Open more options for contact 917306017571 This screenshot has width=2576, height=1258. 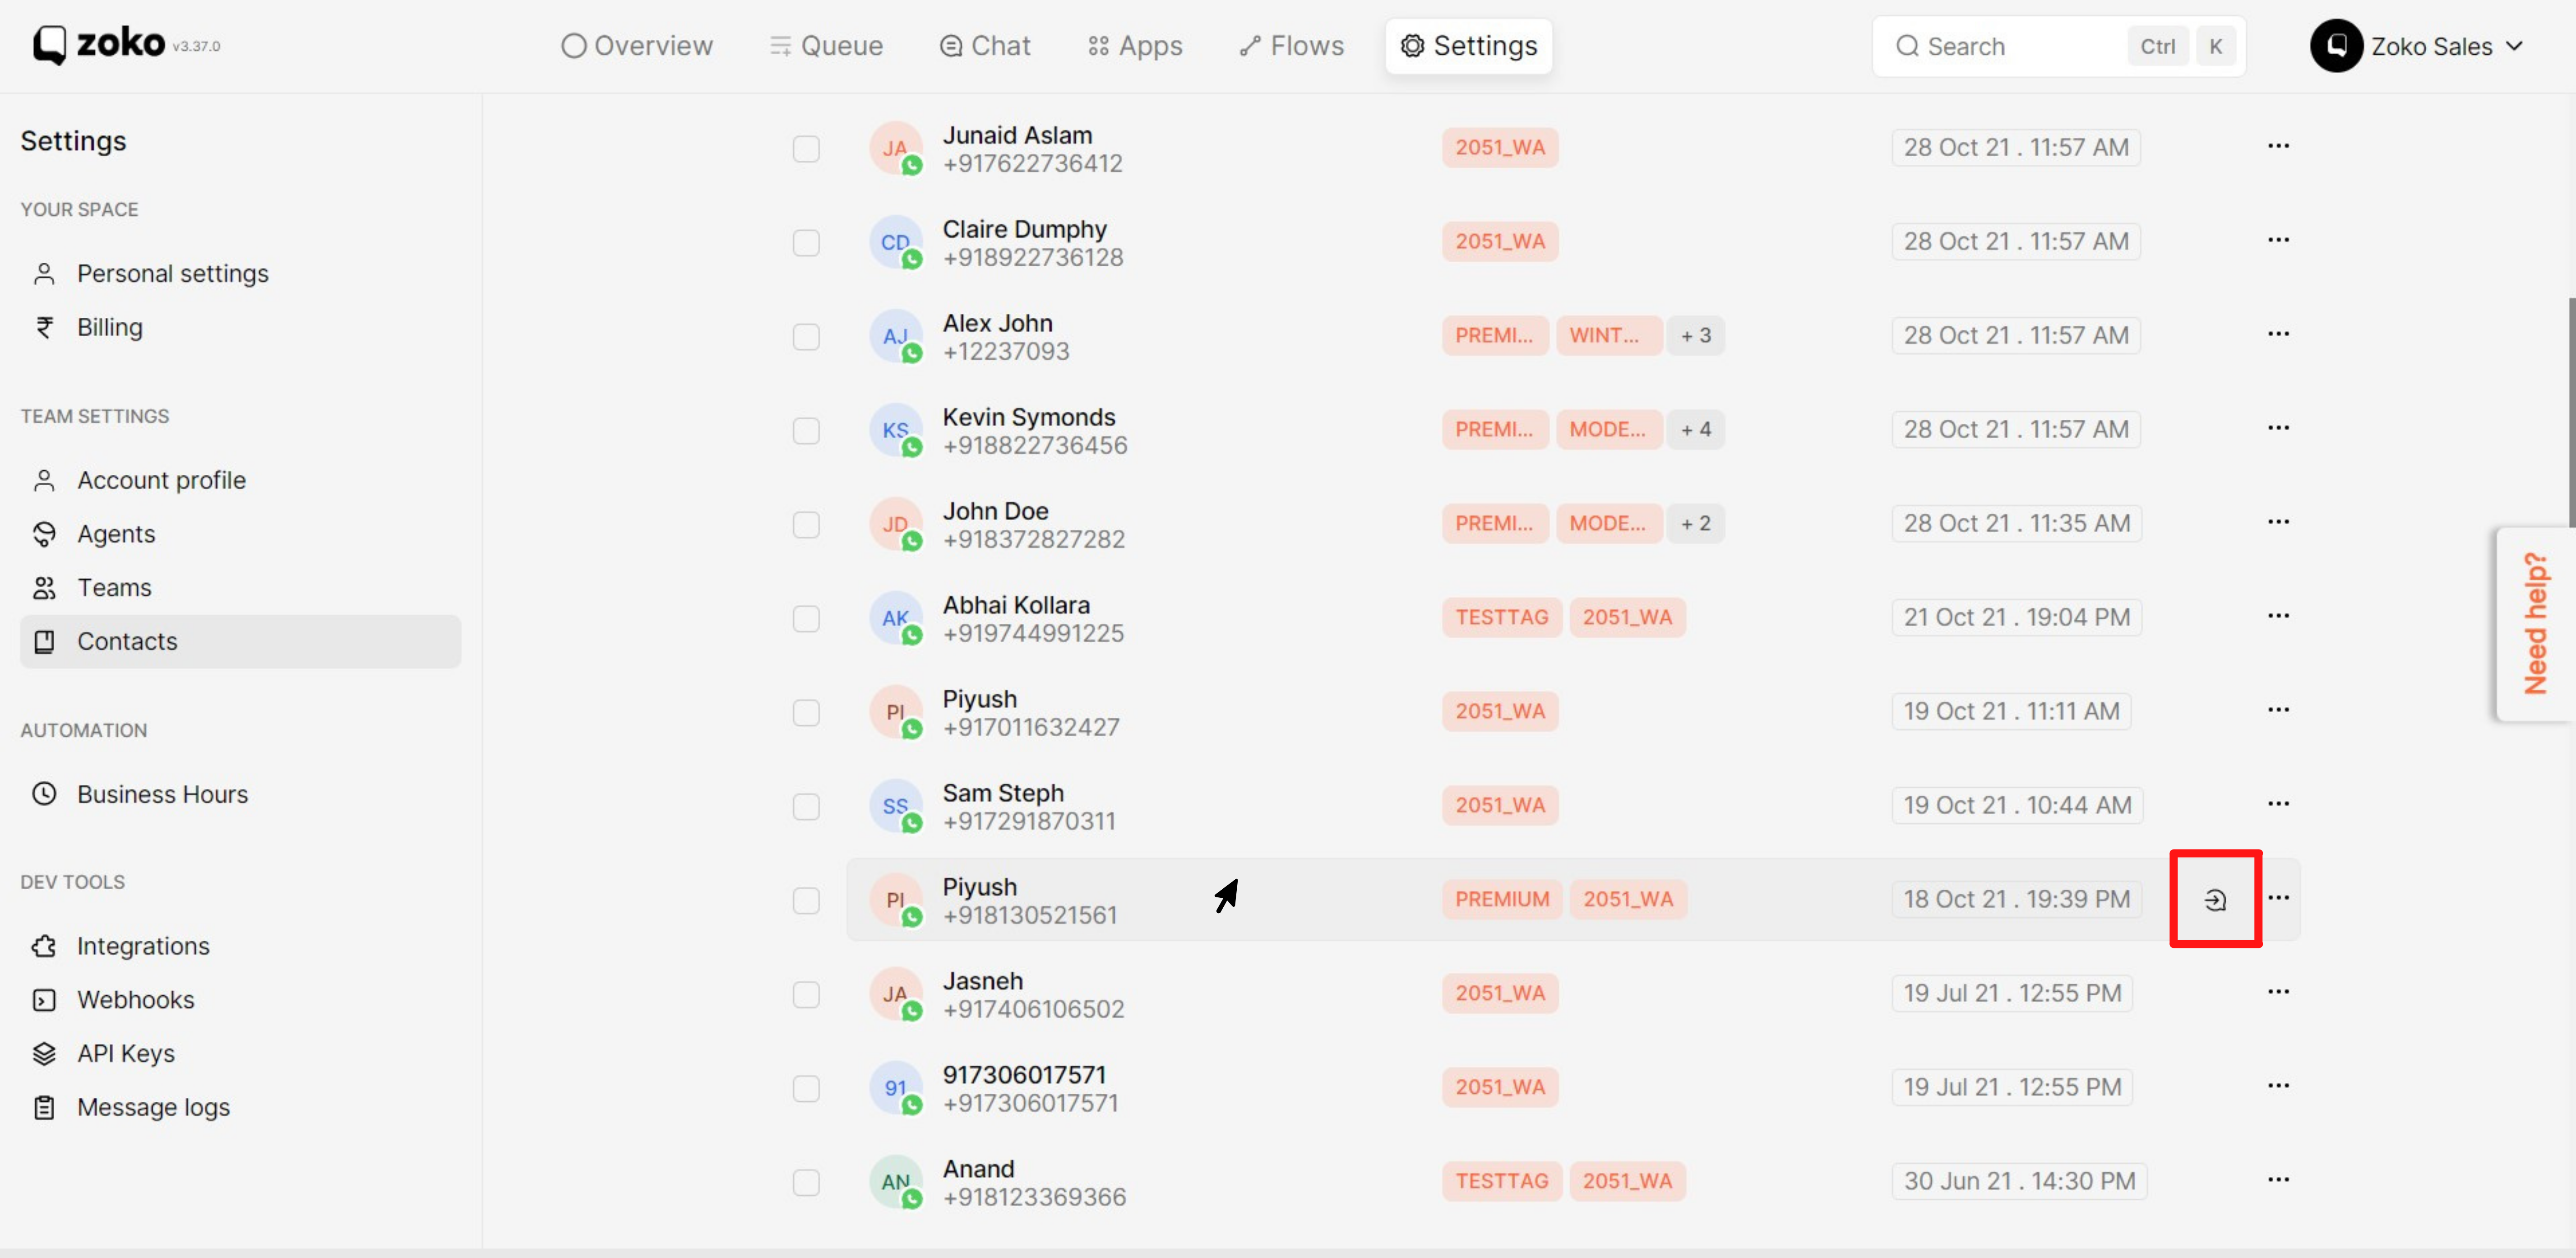[2278, 1086]
